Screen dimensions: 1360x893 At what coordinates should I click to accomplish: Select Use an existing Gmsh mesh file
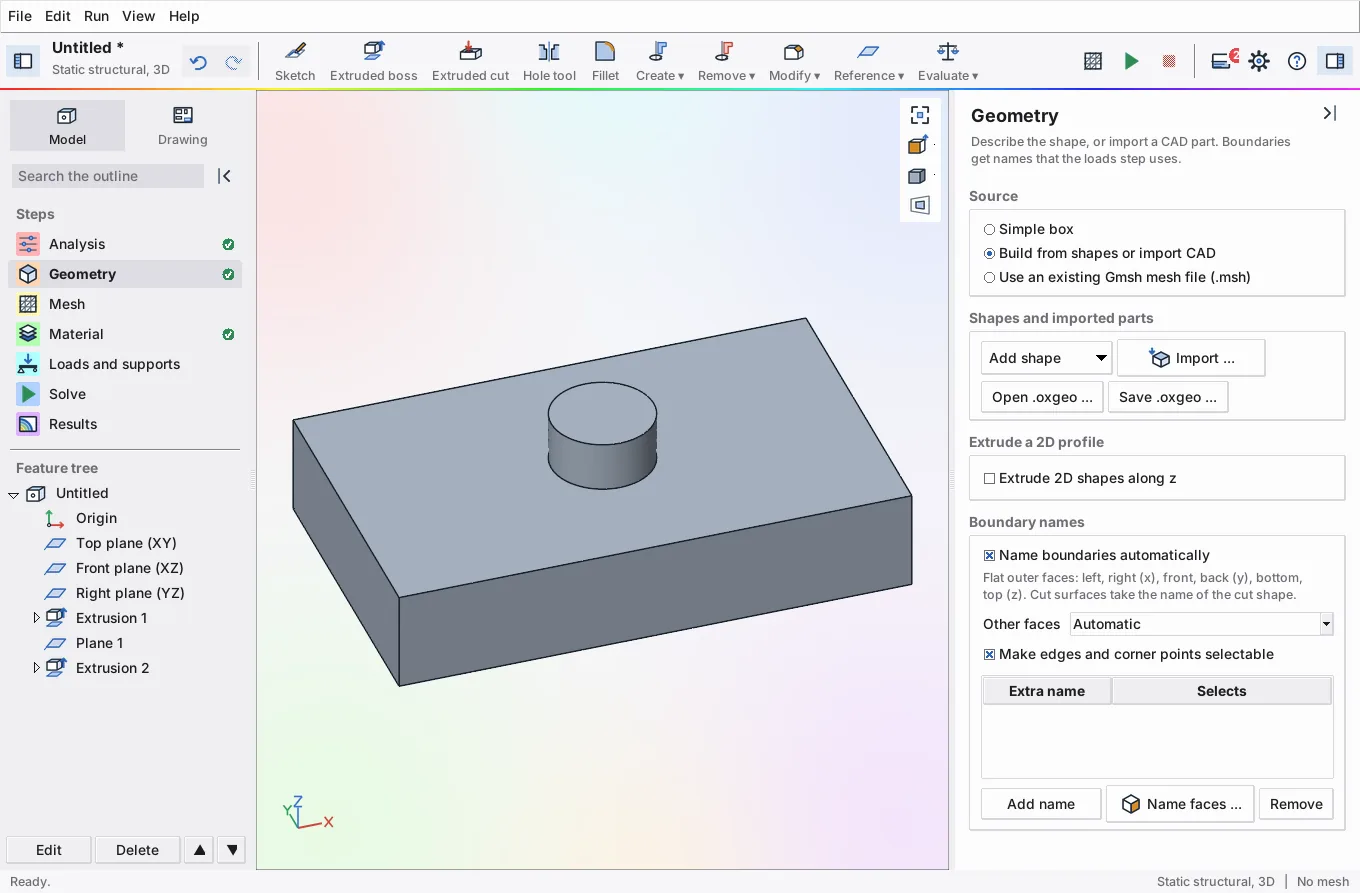click(x=1117, y=277)
